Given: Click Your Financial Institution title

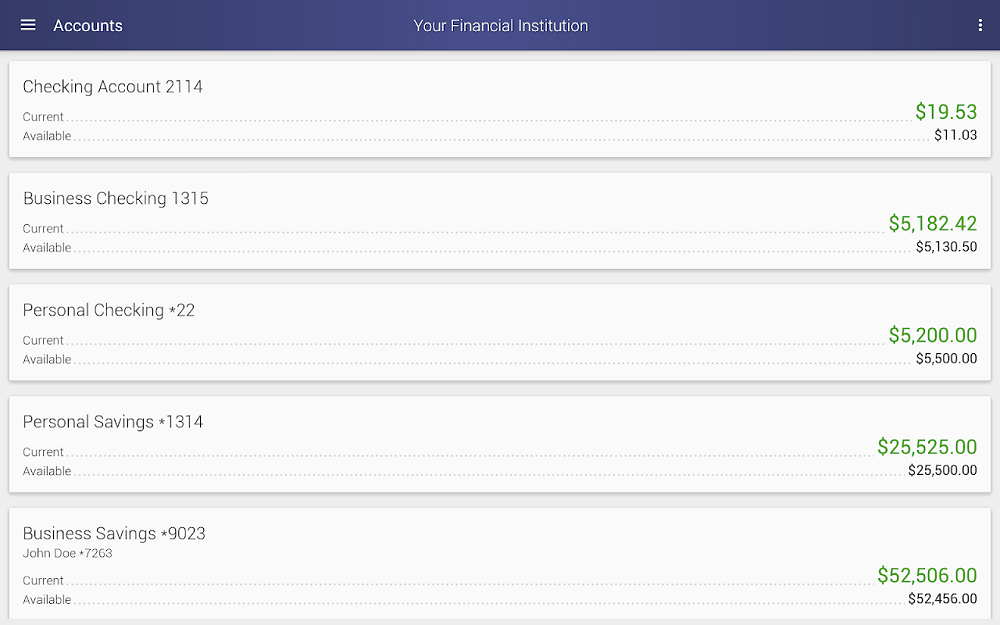Looking at the screenshot, I should pos(500,26).
